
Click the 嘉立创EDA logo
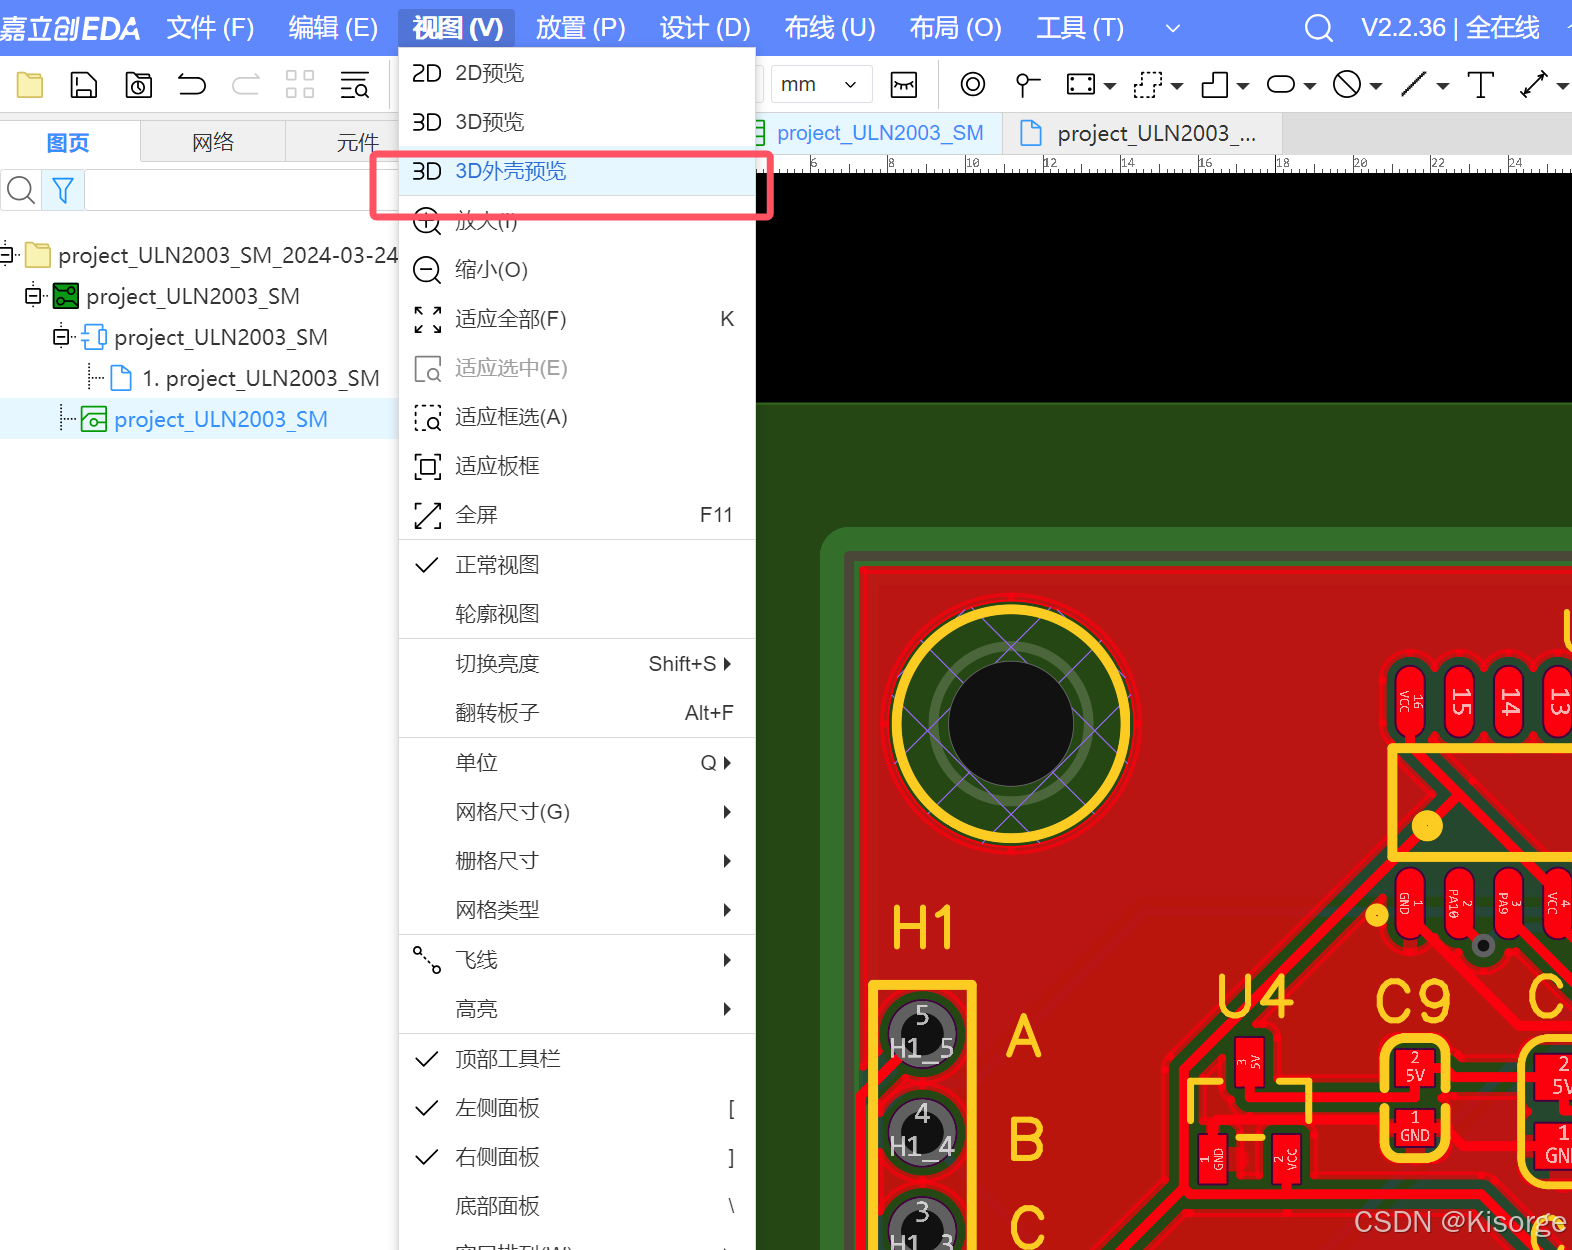pyautogui.click(x=70, y=28)
